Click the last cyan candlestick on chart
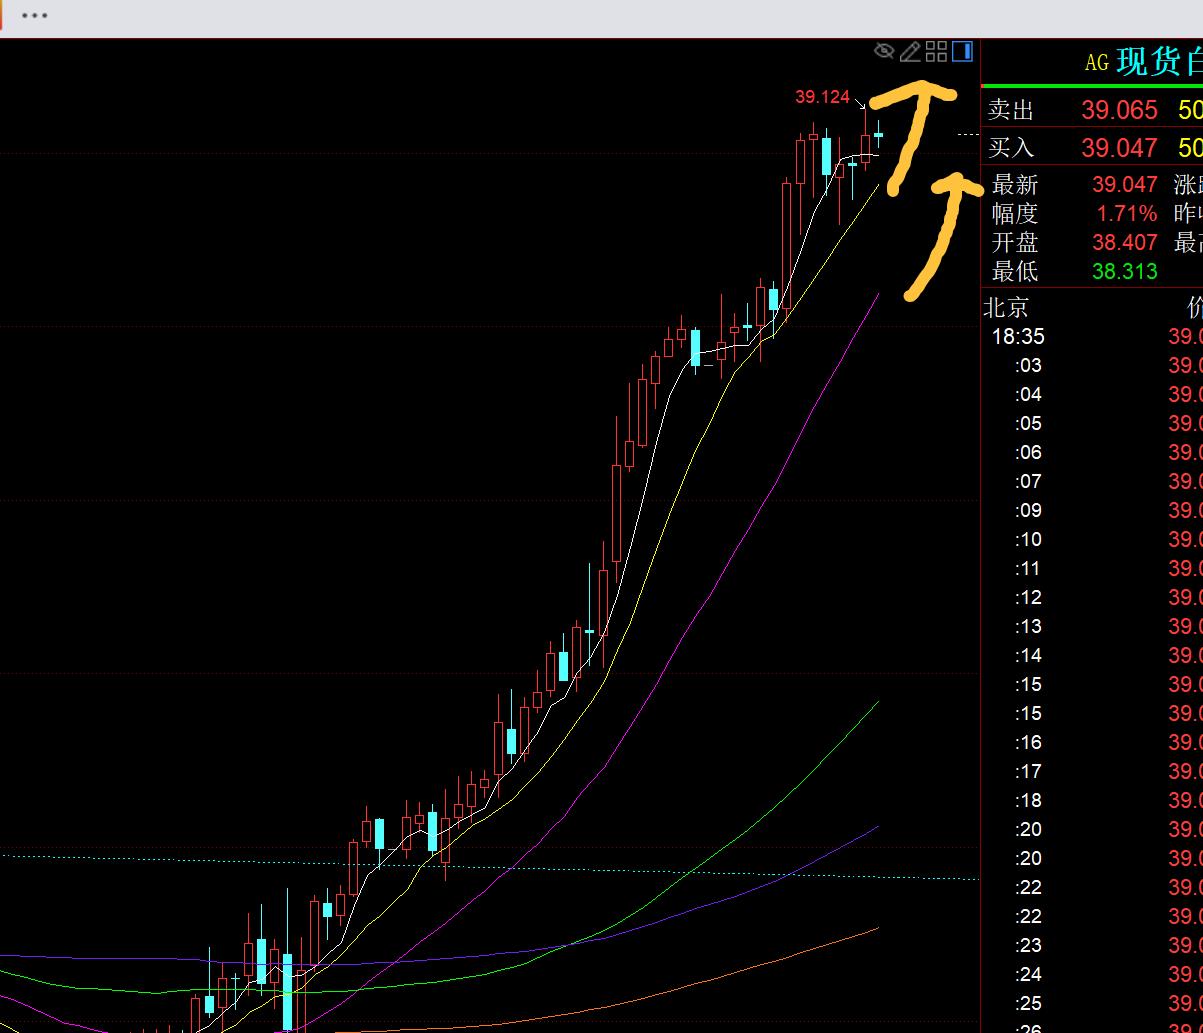The image size is (1203, 1033). click(x=879, y=134)
